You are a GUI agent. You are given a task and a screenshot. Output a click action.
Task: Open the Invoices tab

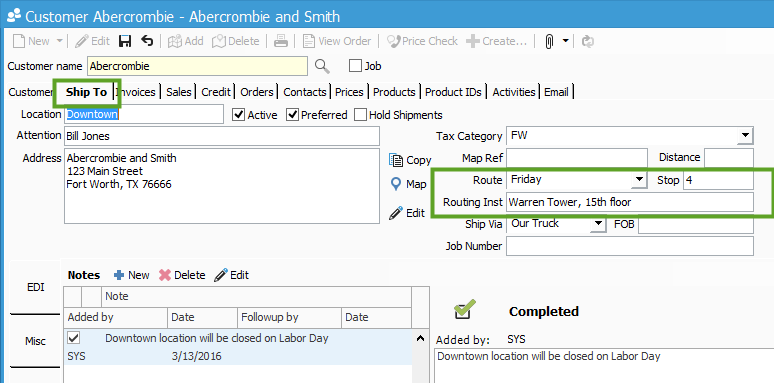tap(137, 92)
